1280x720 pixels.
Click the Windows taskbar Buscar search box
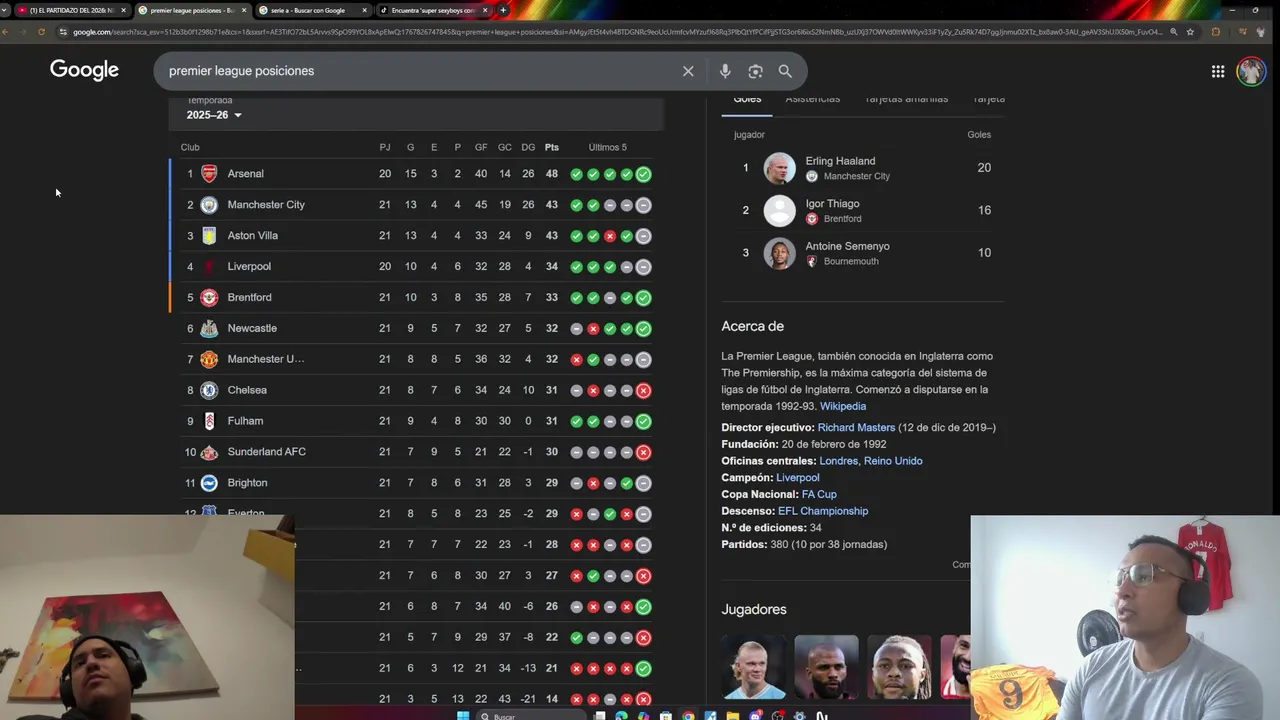point(531,715)
